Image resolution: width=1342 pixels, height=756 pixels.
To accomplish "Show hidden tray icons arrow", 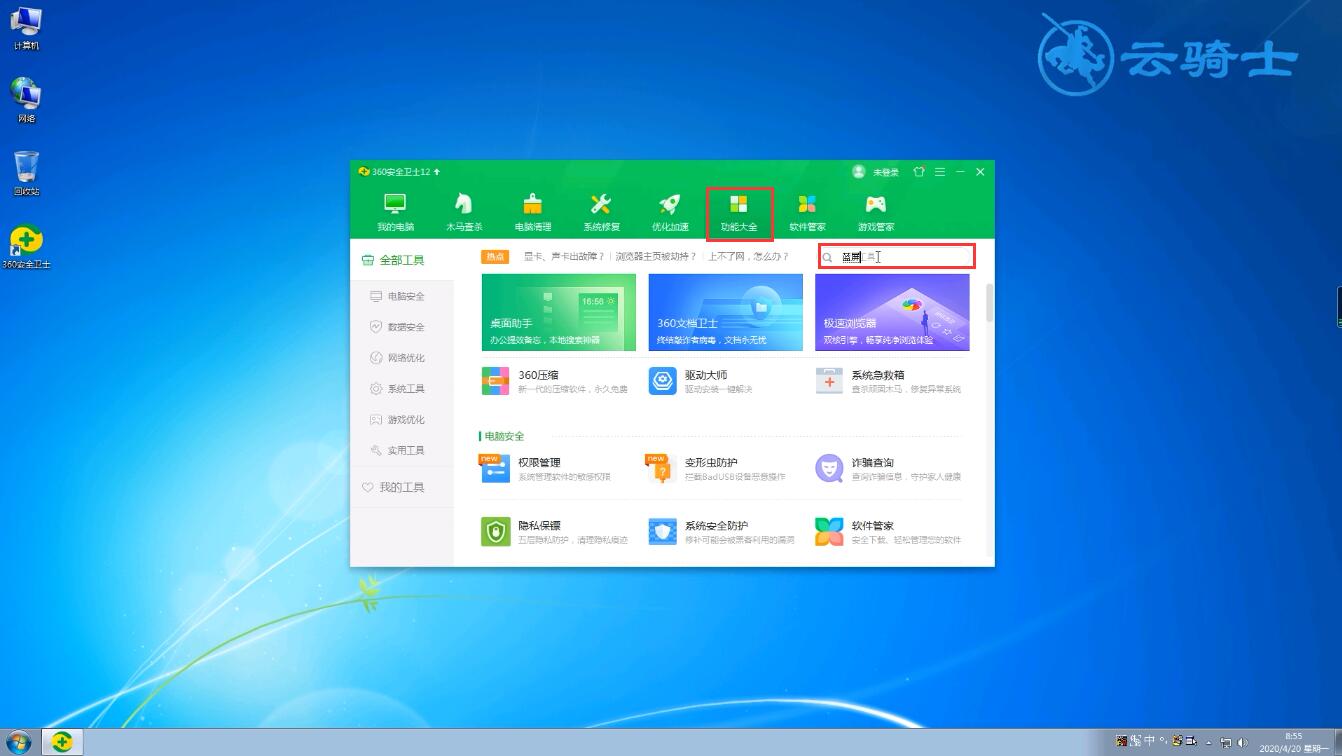I will [x=1209, y=743].
